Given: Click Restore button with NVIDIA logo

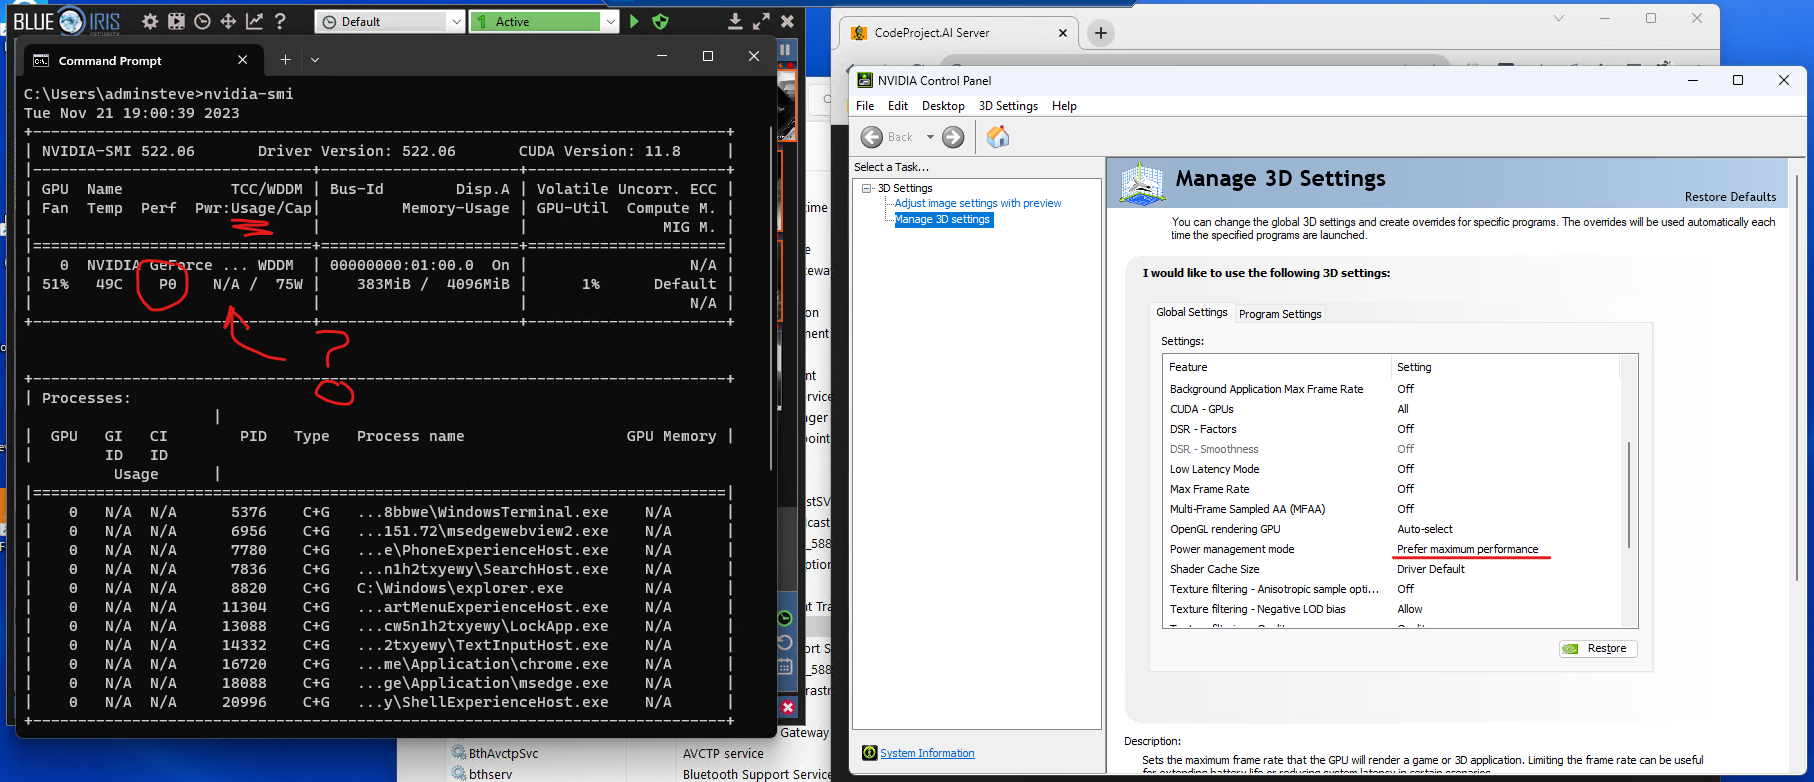Looking at the screenshot, I should click(x=1598, y=648).
